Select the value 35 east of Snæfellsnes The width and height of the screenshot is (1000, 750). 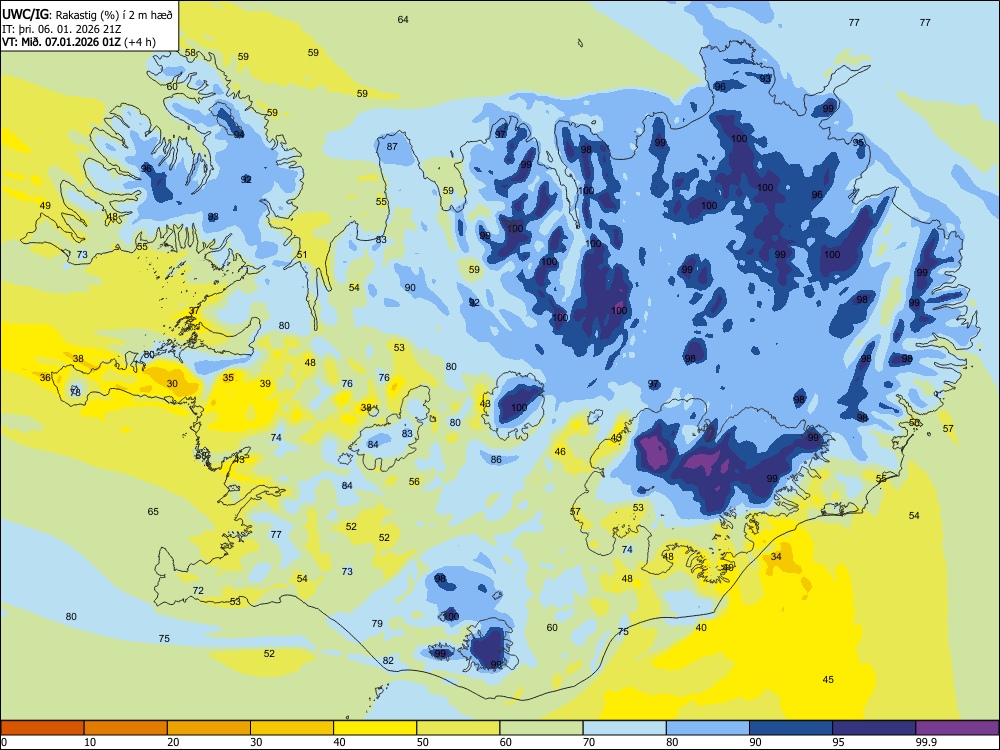[228, 378]
